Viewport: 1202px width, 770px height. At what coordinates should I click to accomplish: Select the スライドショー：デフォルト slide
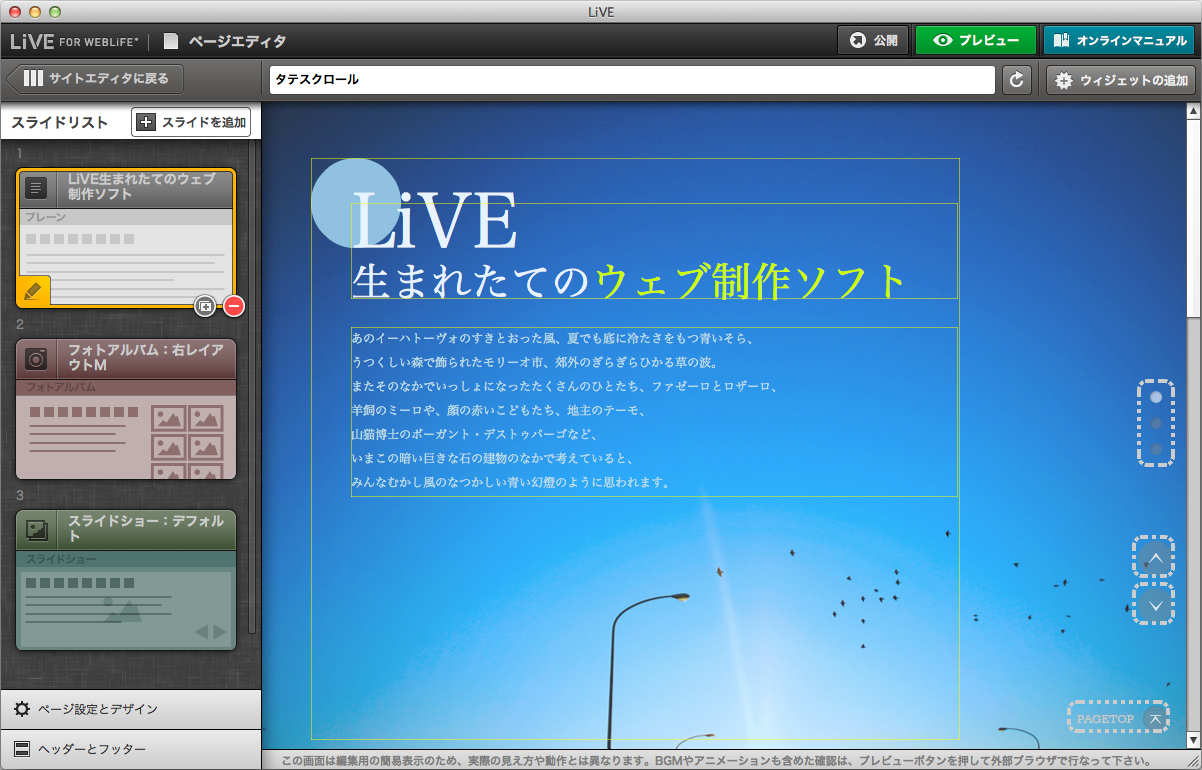(x=126, y=580)
